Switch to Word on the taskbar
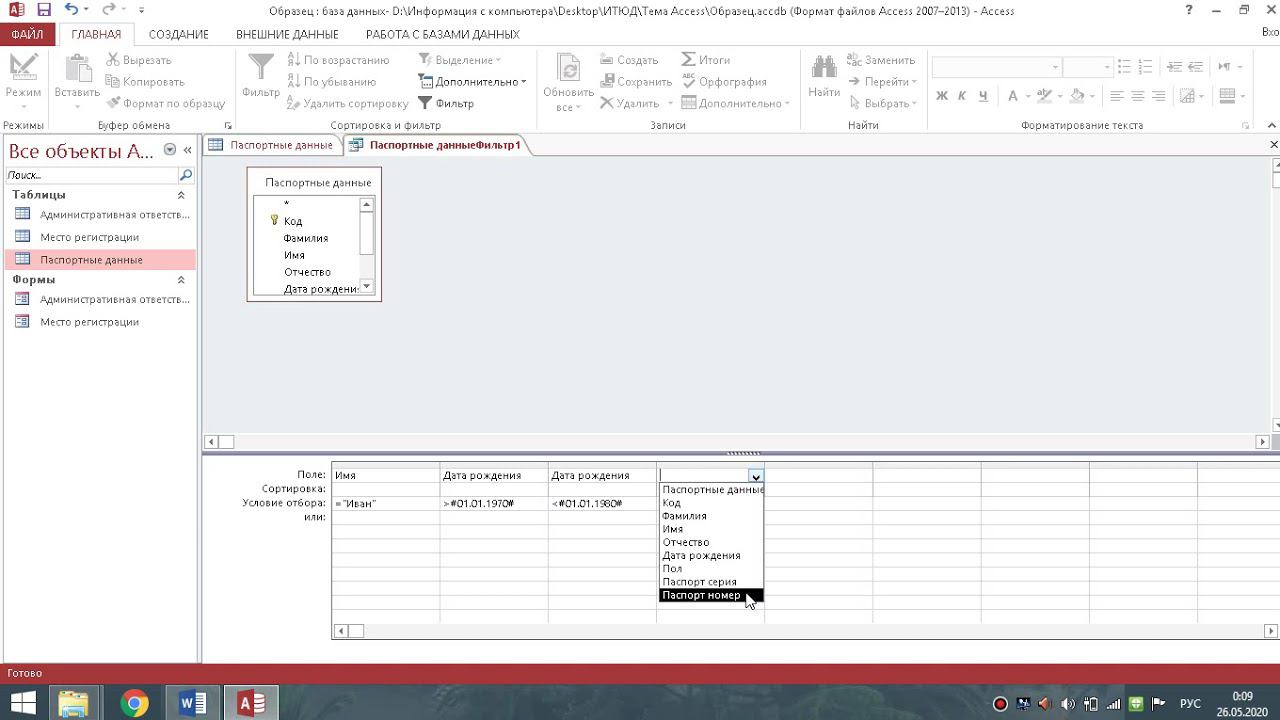Image resolution: width=1280 pixels, height=720 pixels. coord(192,703)
